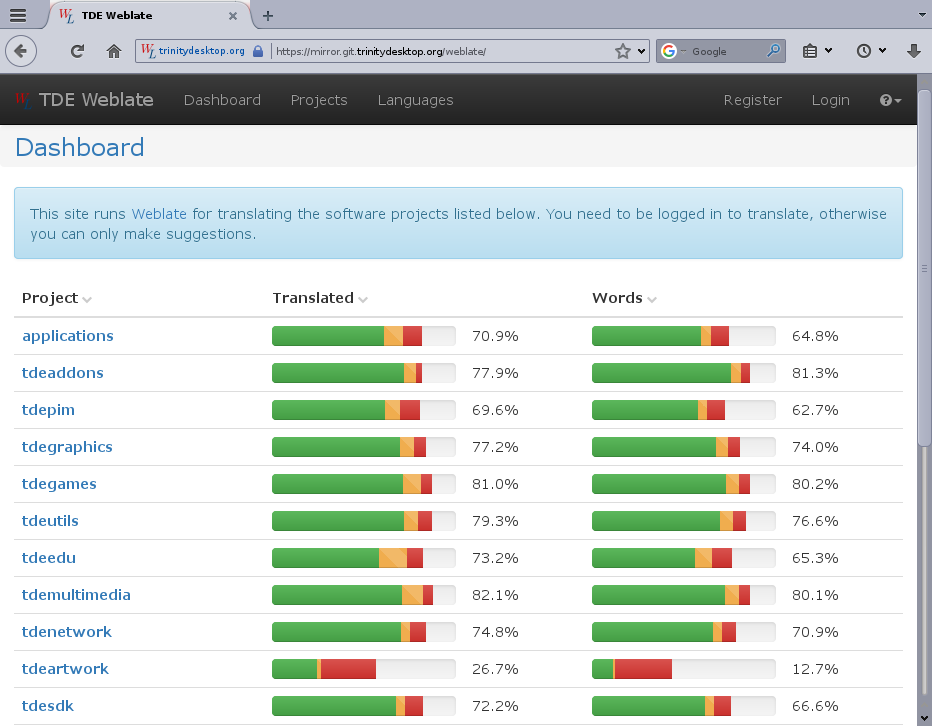Go to the Login page
Screen dimensions: 932x726
830,100
